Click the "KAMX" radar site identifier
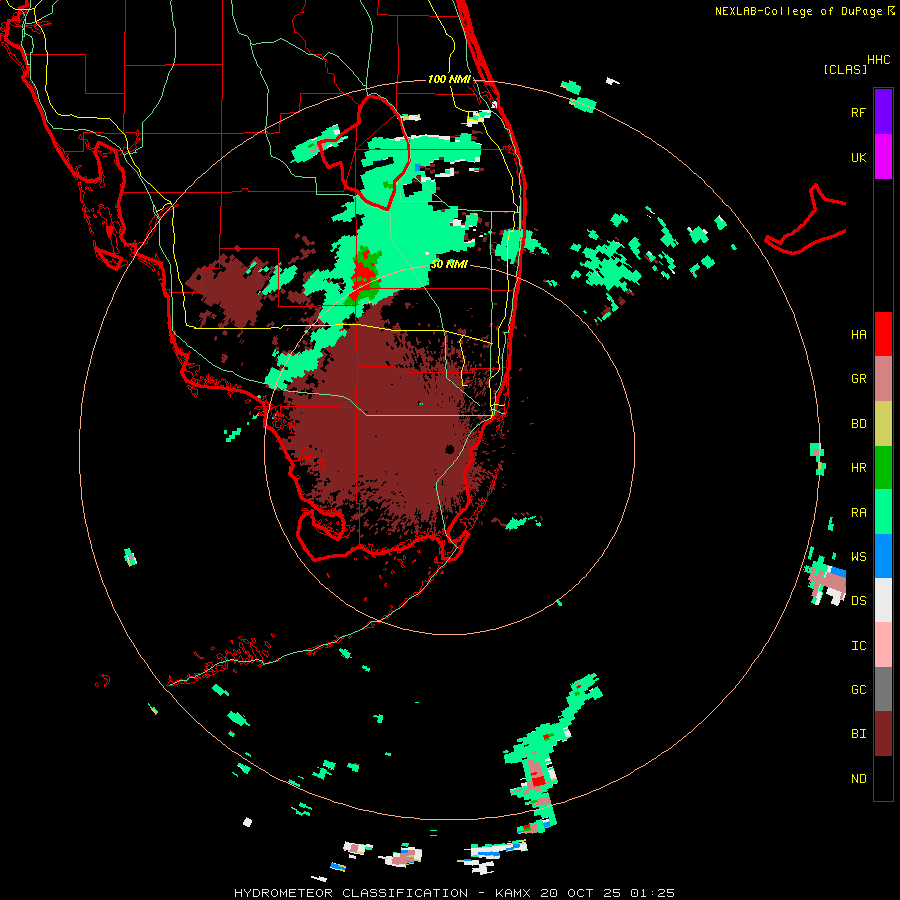Image resolution: width=900 pixels, height=900 pixels. coord(513,893)
